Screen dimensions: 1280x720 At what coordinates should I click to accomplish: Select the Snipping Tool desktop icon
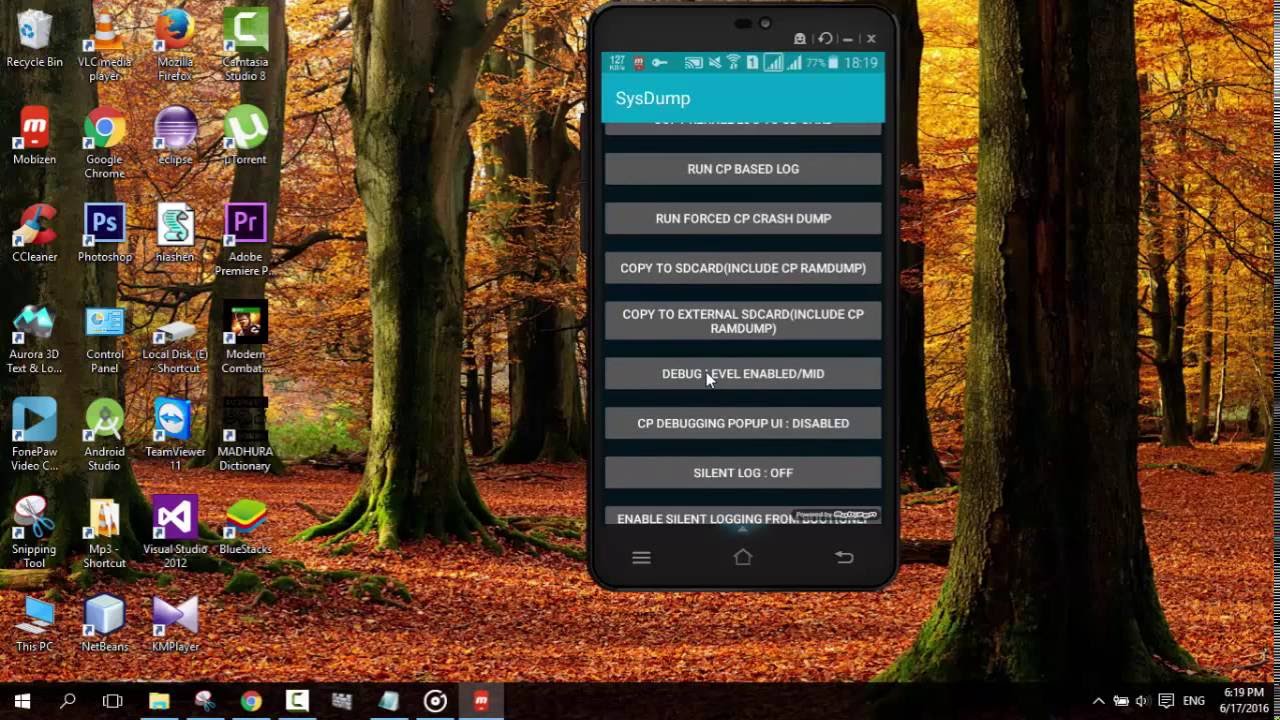click(x=34, y=533)
